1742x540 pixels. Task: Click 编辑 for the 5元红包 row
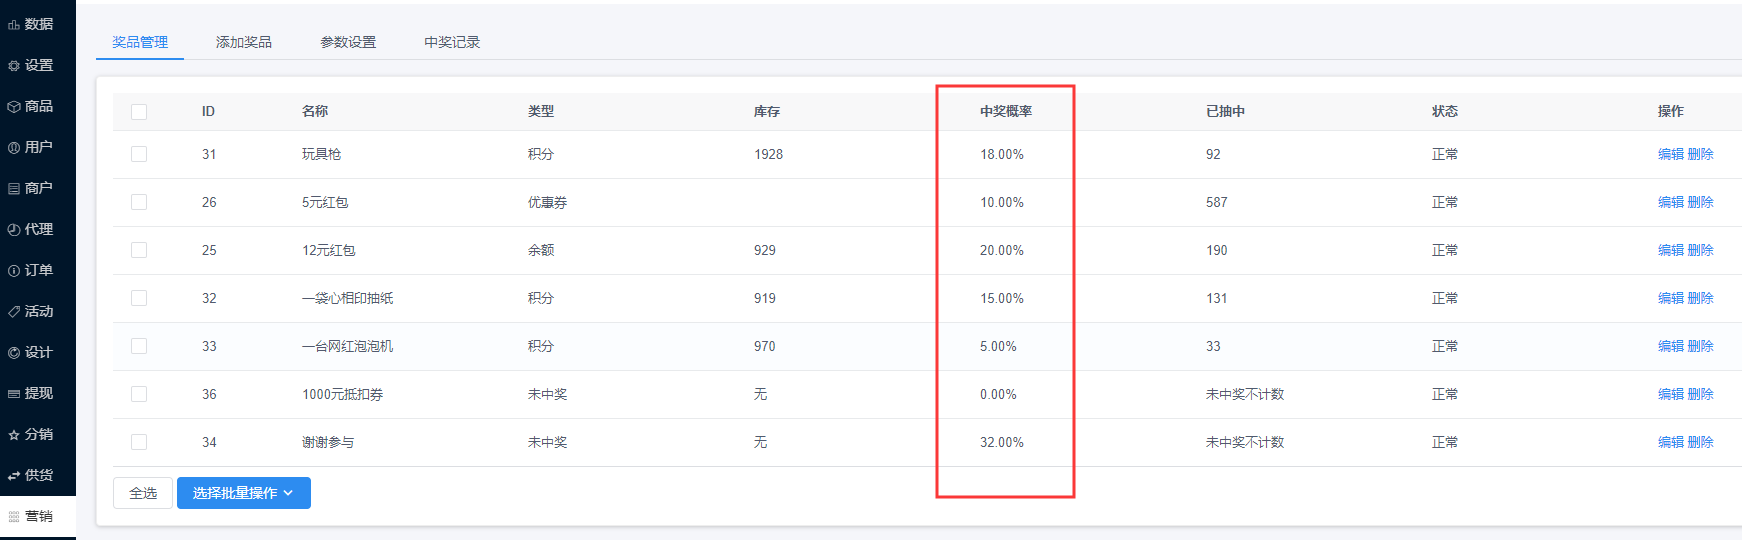click(x=1671, y=202)
